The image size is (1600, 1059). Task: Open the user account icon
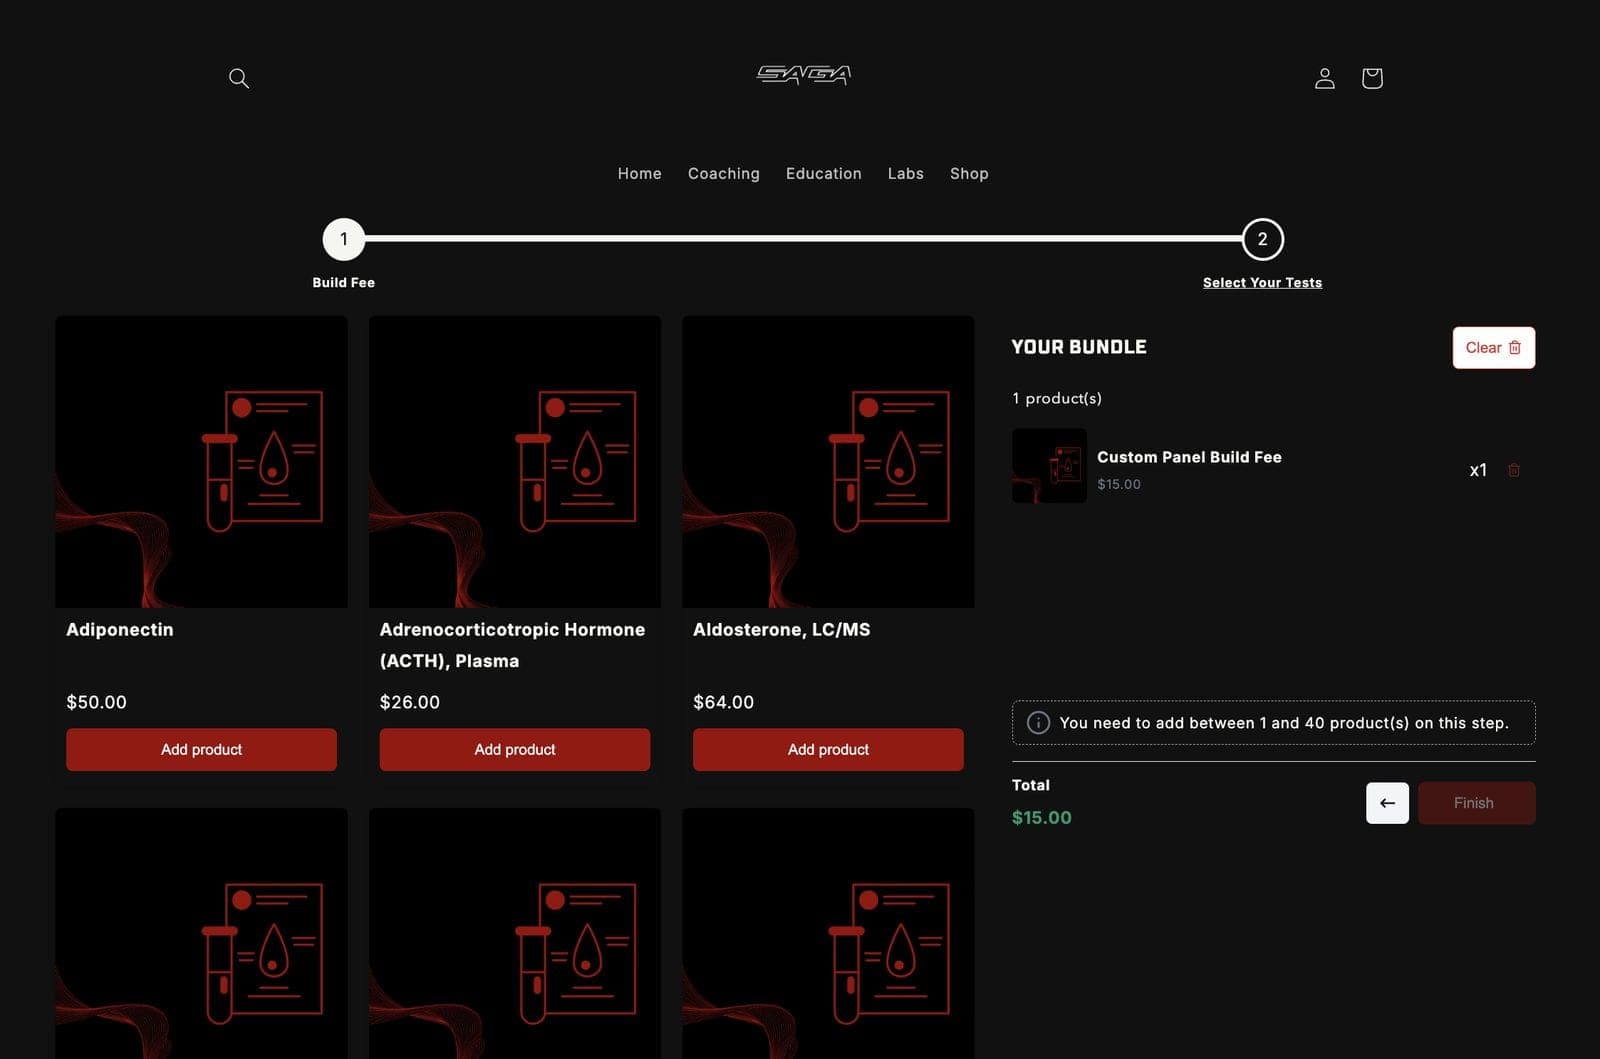point(1324,78)
